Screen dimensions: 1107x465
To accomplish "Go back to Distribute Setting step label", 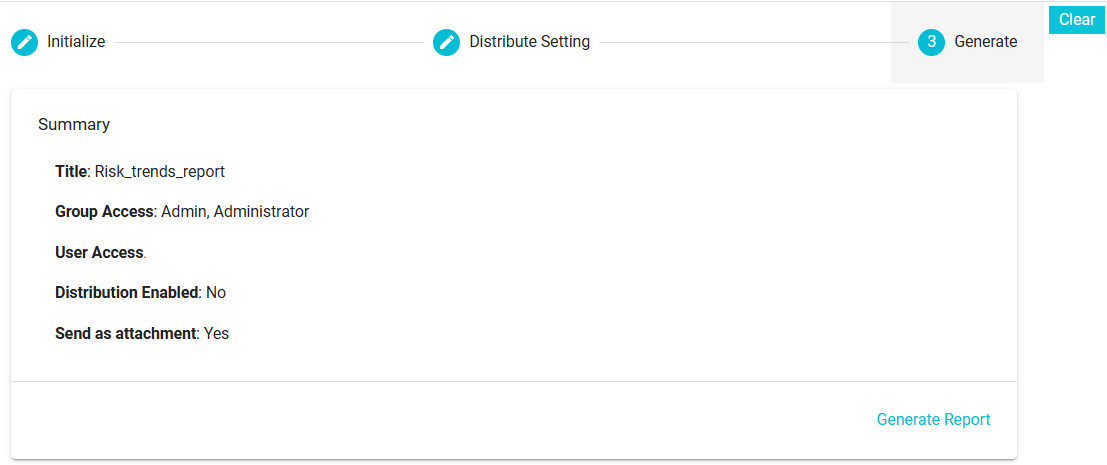I will point(529,42).
